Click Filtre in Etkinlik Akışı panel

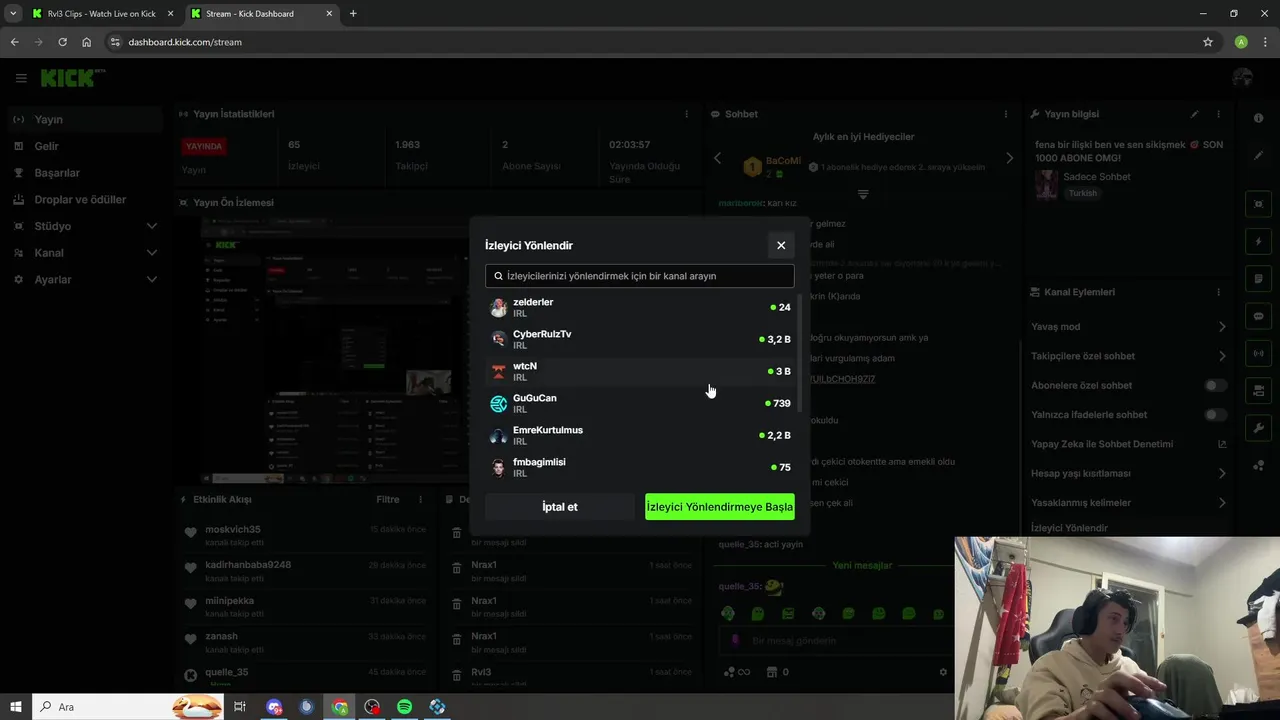(x=387, y=499)
